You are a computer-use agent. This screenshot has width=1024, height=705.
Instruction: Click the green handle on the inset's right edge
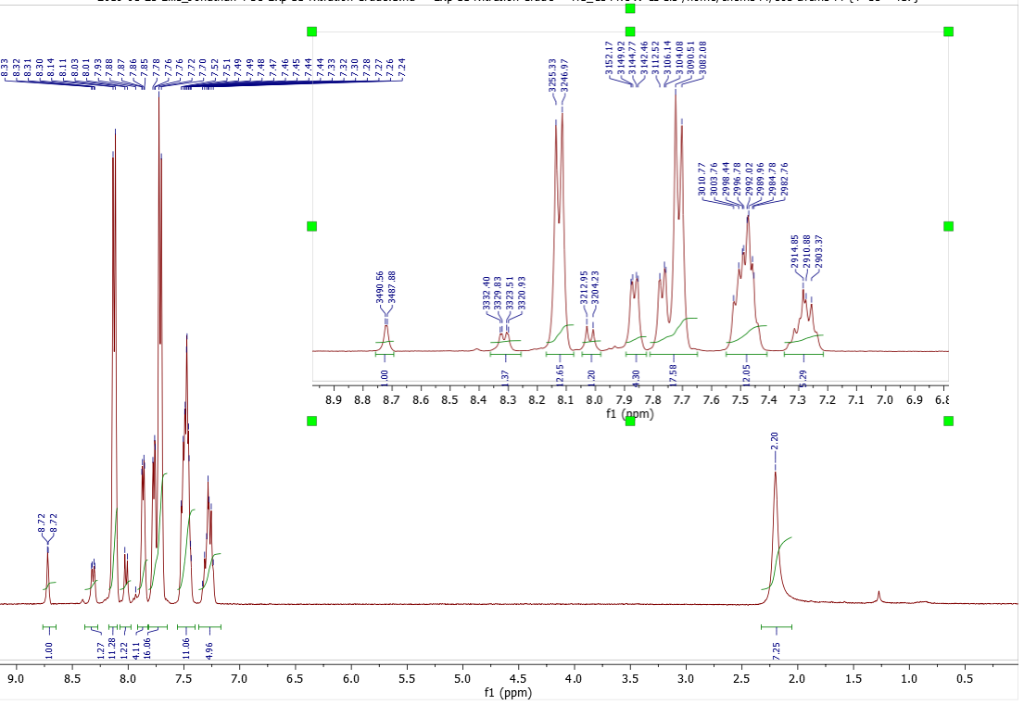(x=948, y=228)
